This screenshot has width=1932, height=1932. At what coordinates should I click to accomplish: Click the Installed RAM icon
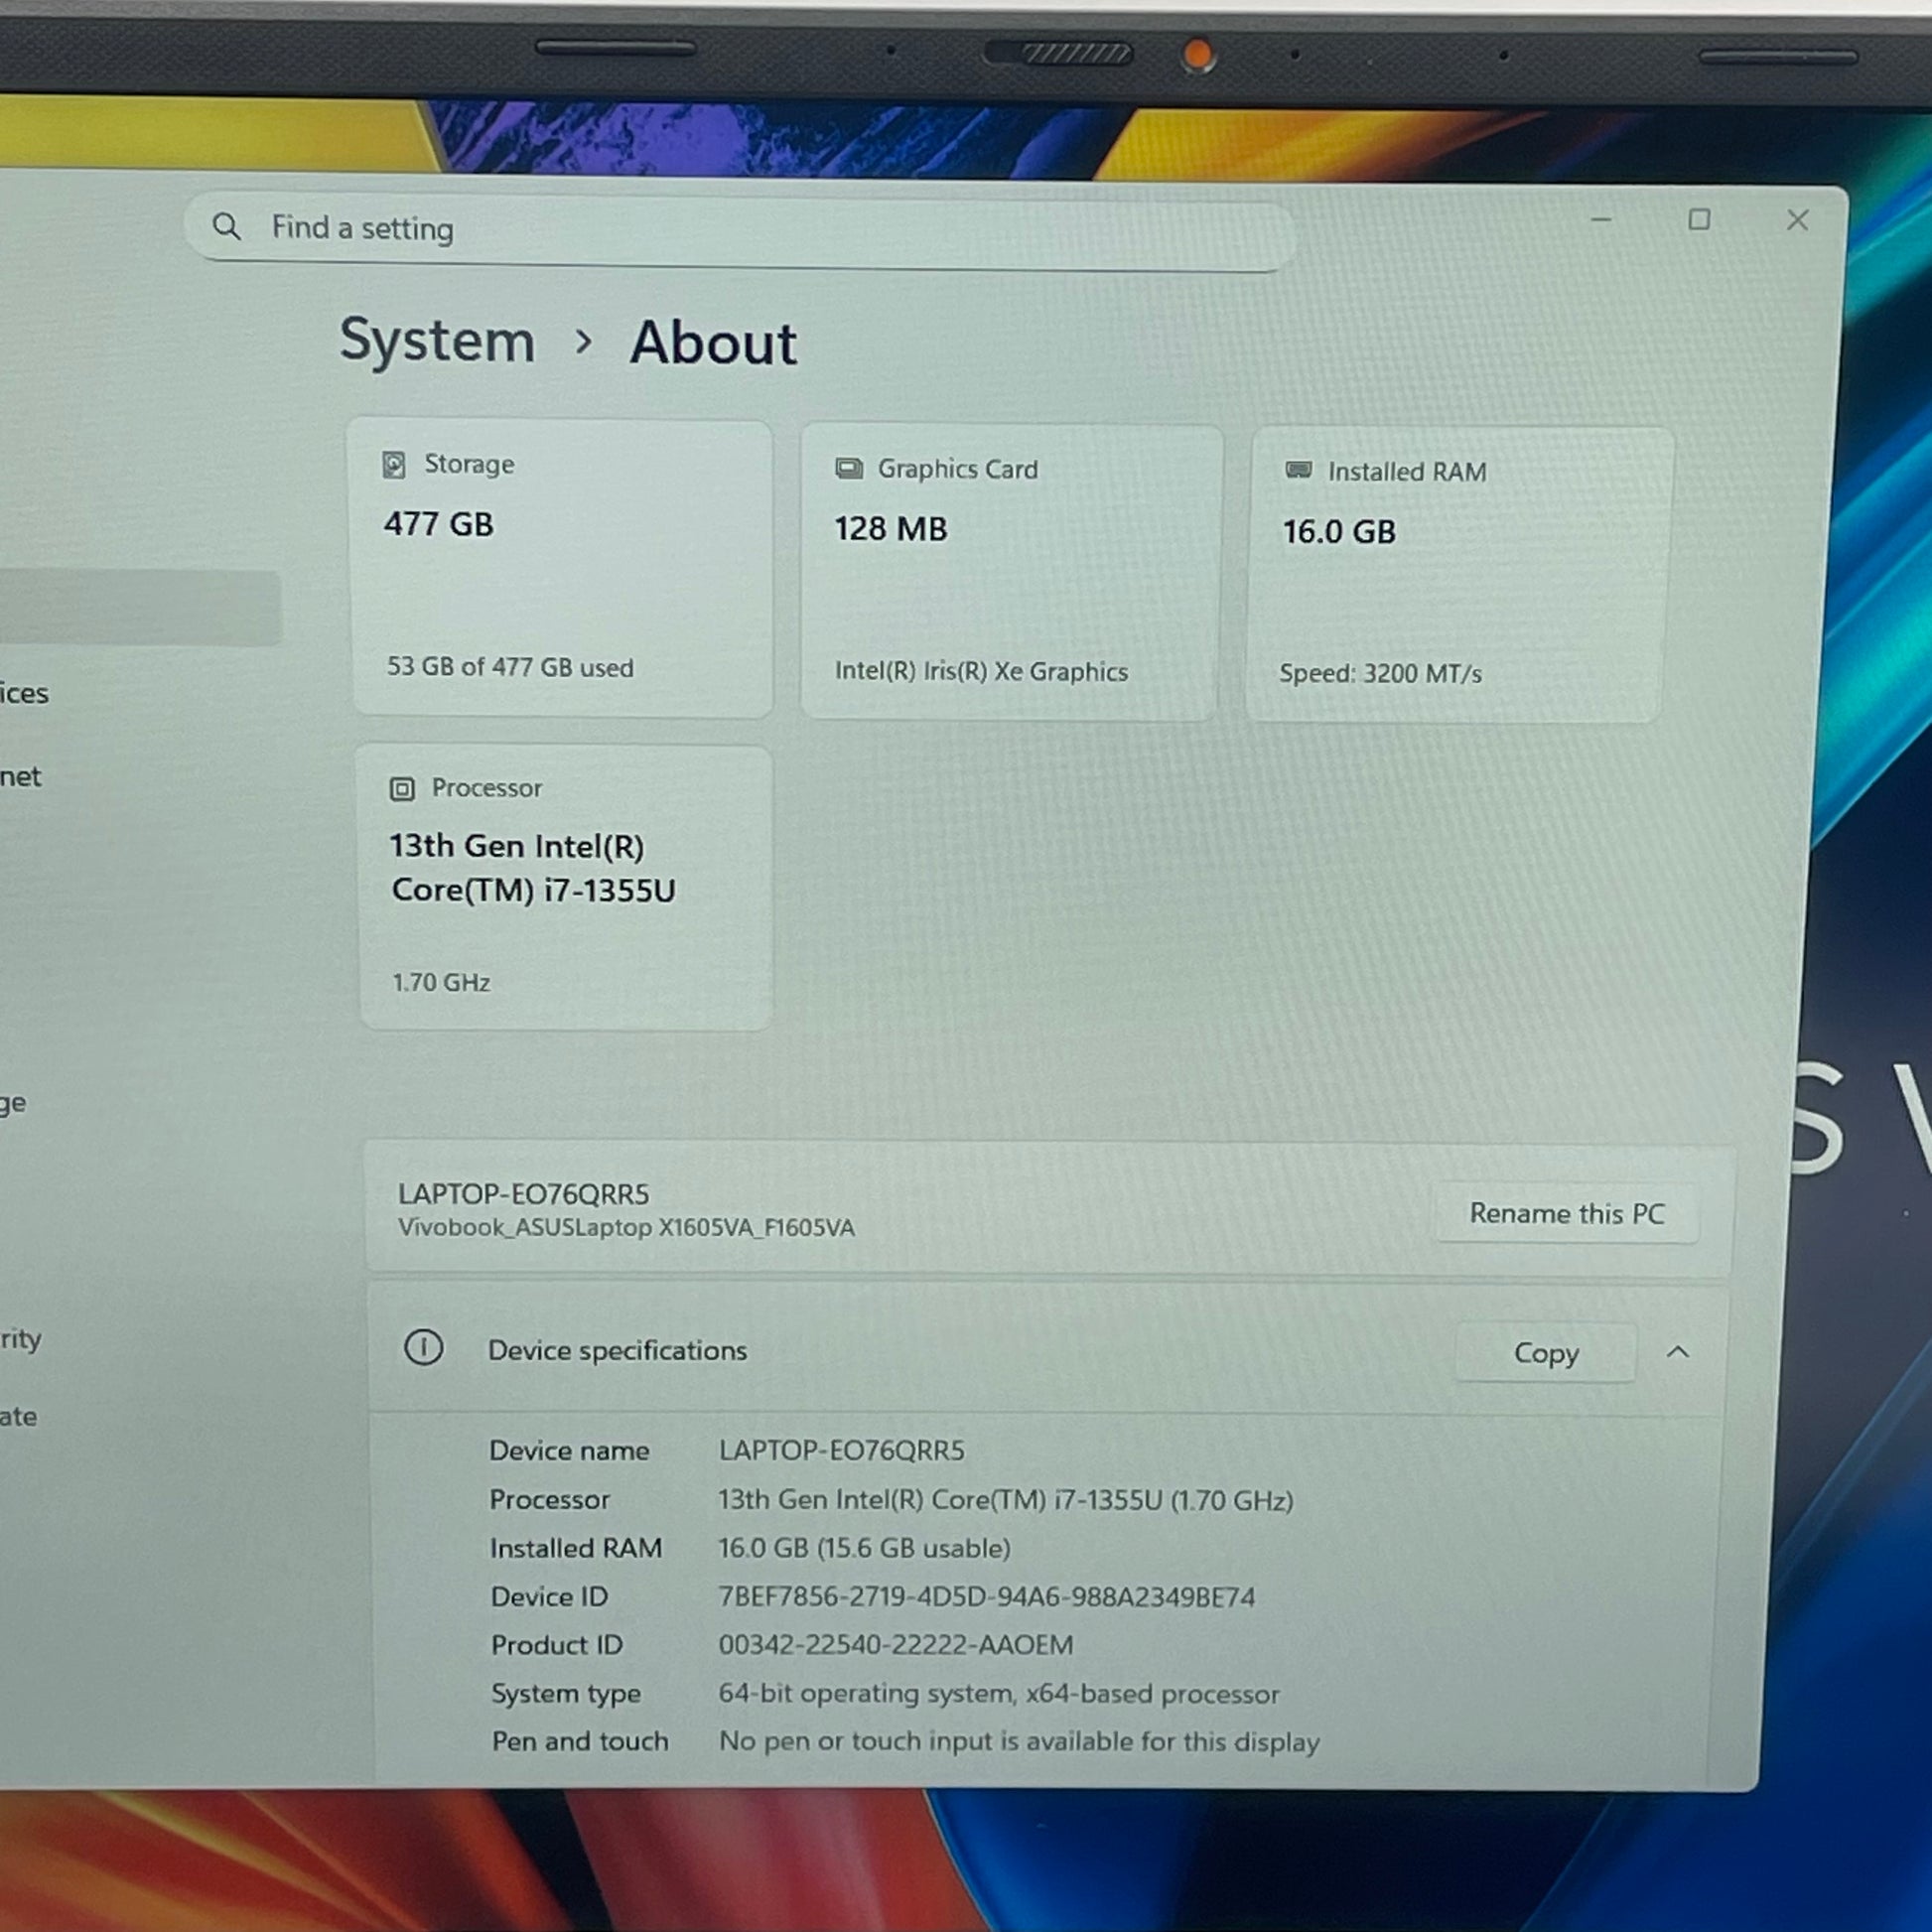1298,470
